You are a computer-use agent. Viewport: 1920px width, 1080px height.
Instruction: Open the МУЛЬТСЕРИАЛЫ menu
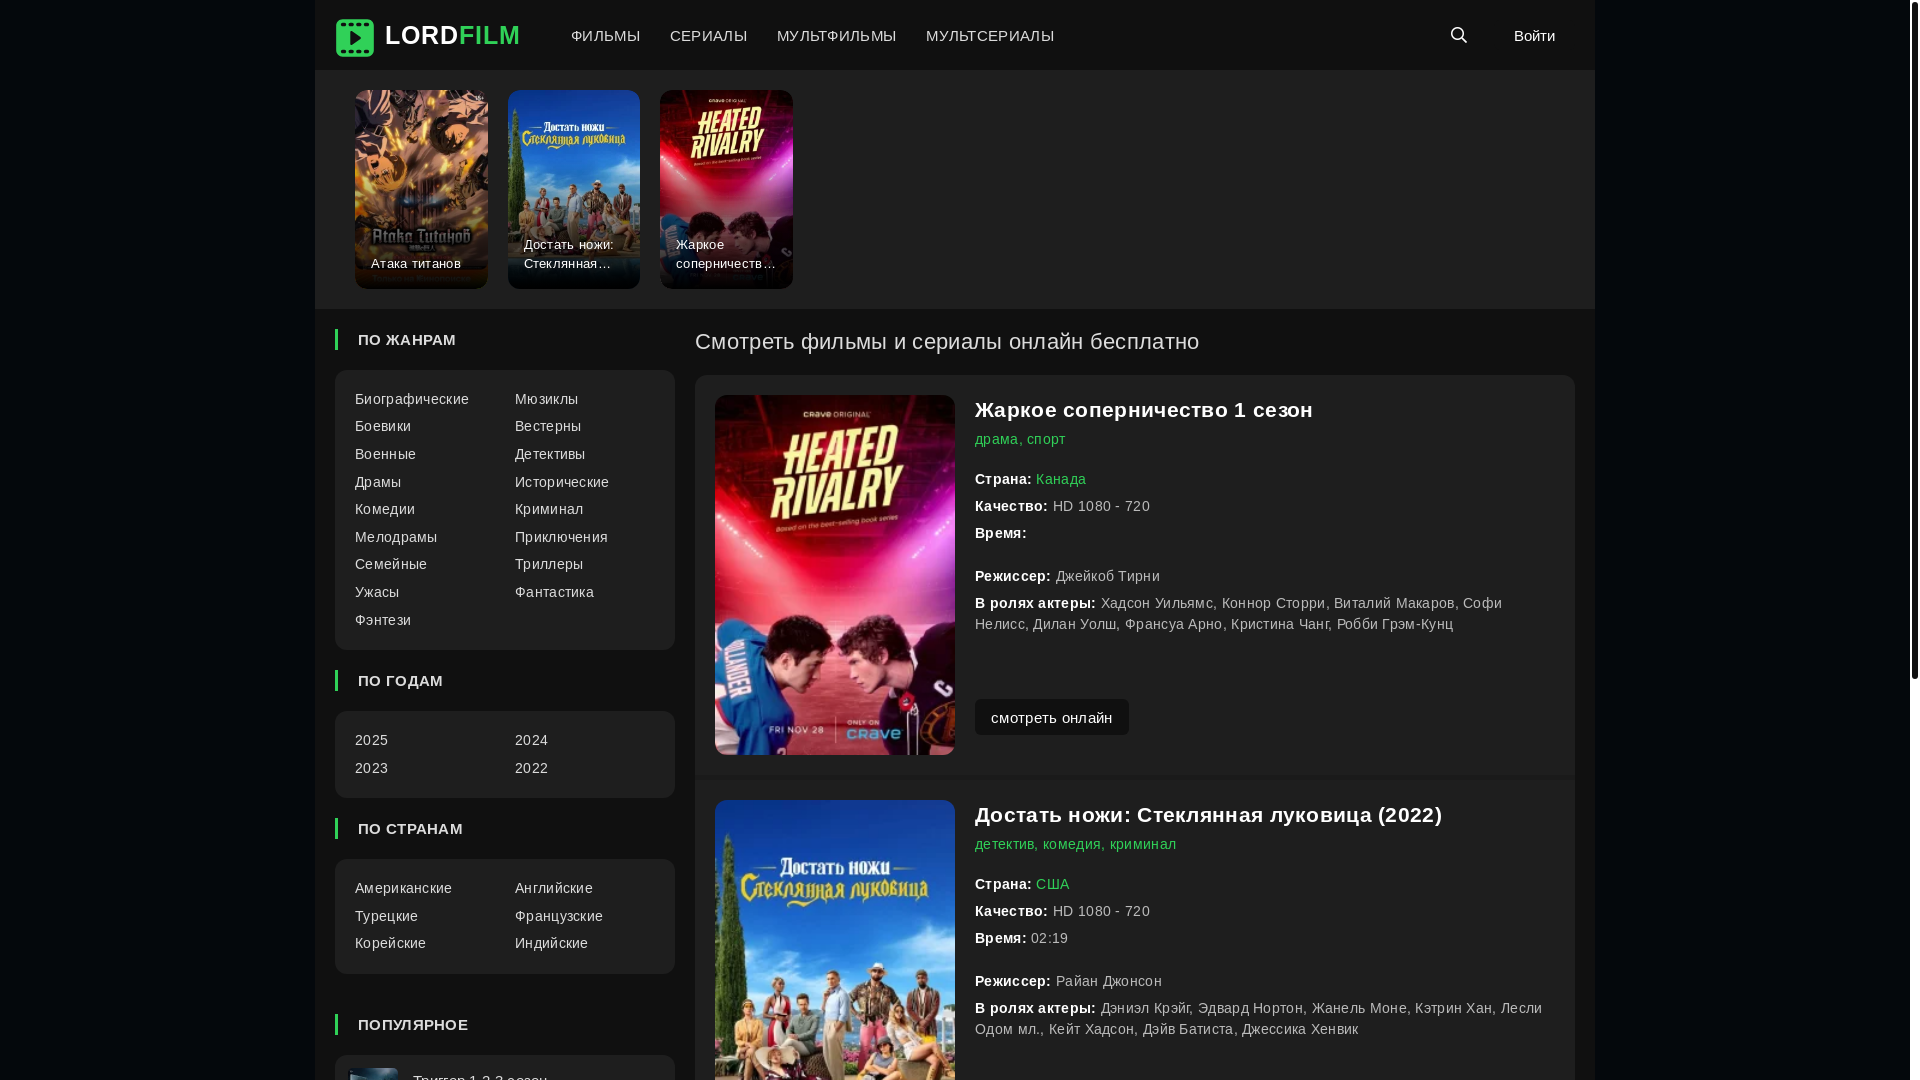(x=990, y=36)
